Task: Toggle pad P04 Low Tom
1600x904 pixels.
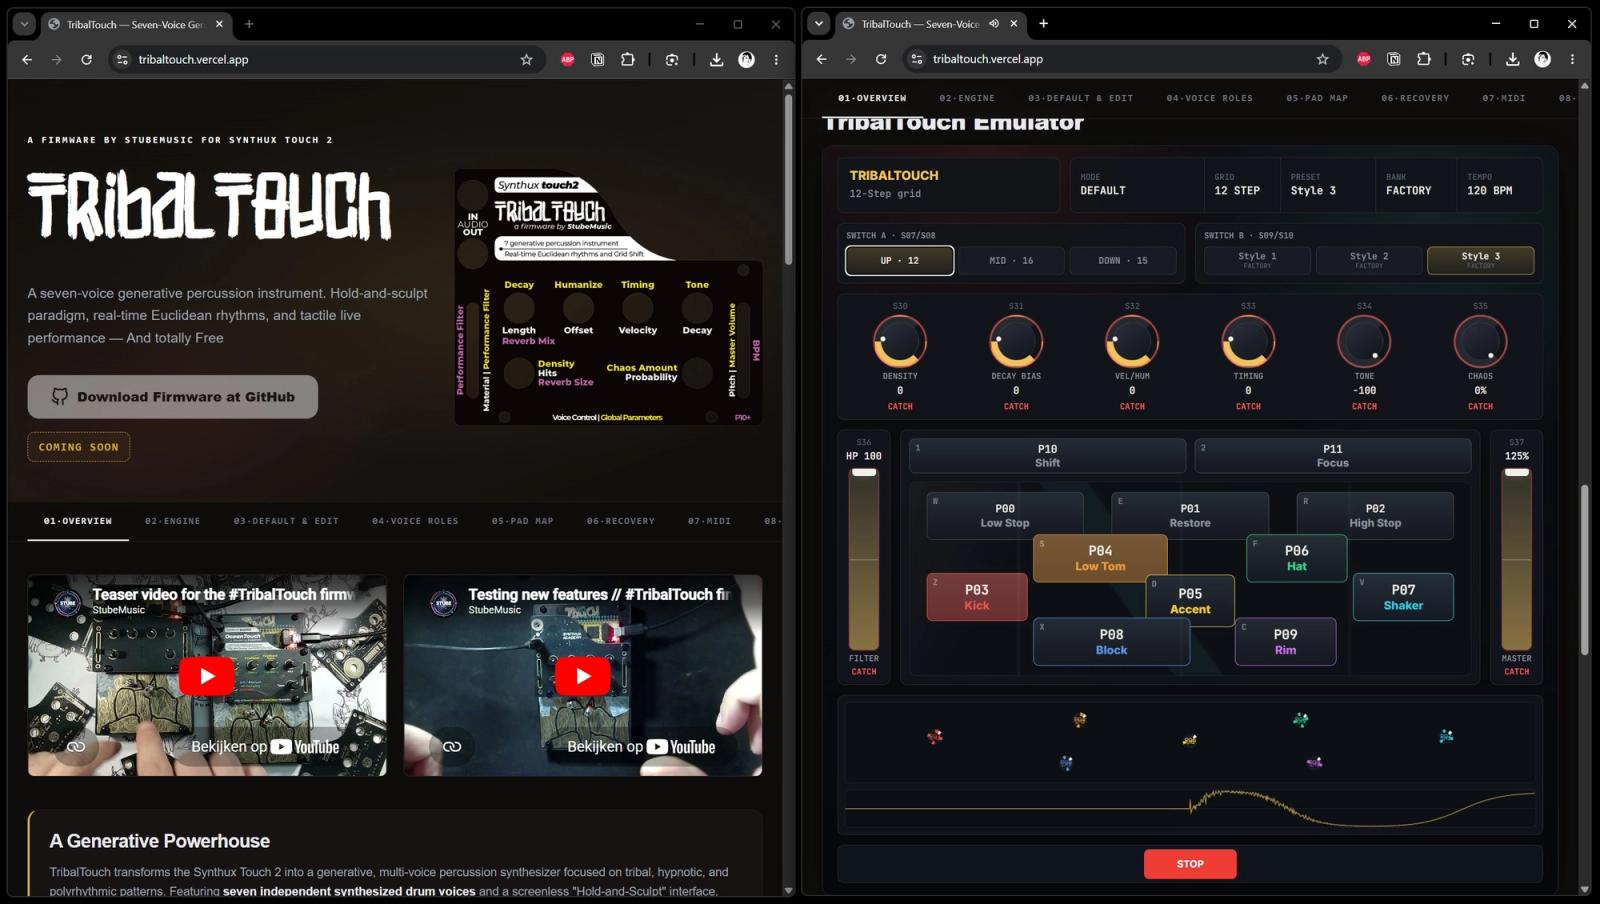Action: [x=1100, y=558]
